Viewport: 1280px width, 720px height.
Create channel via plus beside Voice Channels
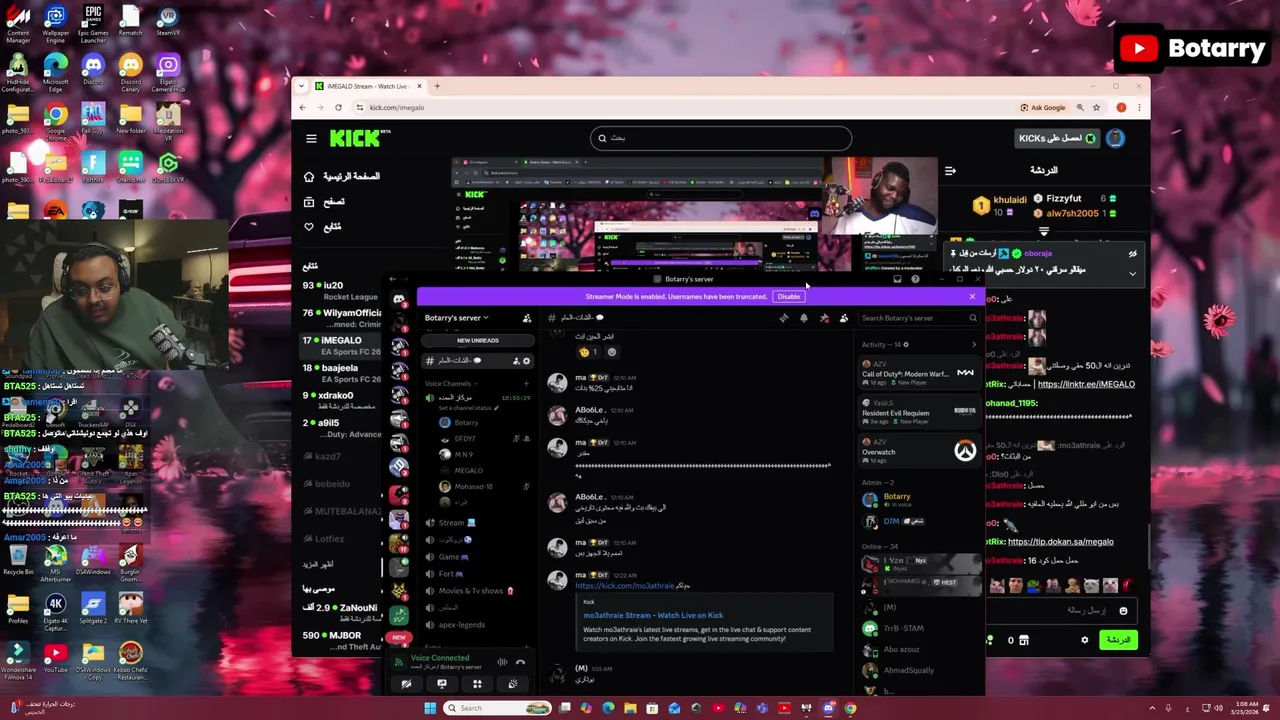tap(527, 383)
